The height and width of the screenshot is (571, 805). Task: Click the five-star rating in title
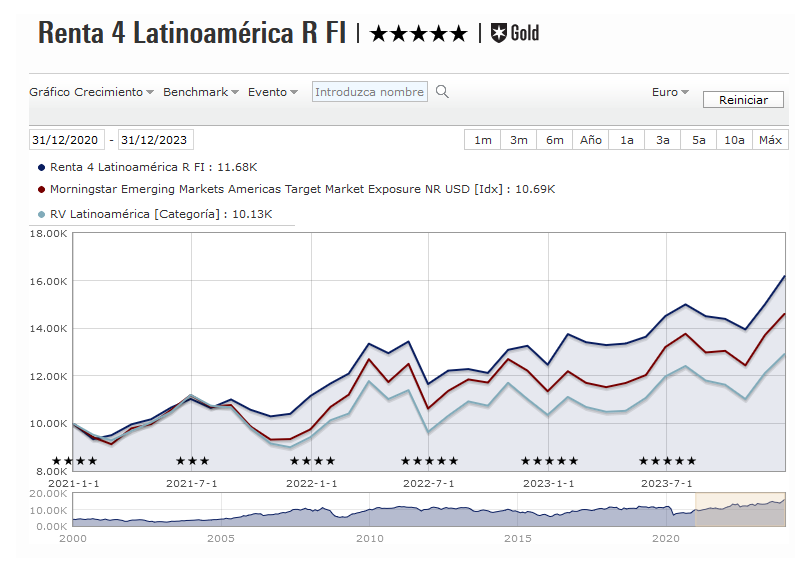click(x=418, y=34)
